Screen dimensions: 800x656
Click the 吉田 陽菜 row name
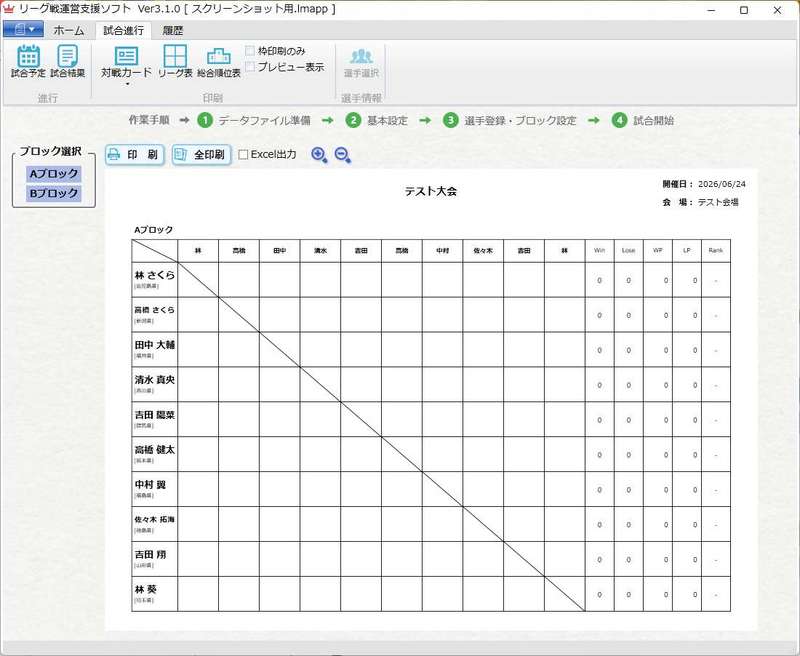pos(155,415)
